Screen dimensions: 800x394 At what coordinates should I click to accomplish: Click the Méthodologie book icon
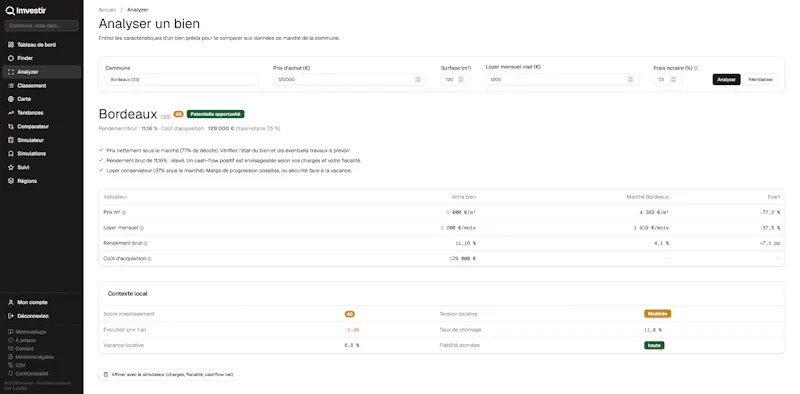pos(11,332)
